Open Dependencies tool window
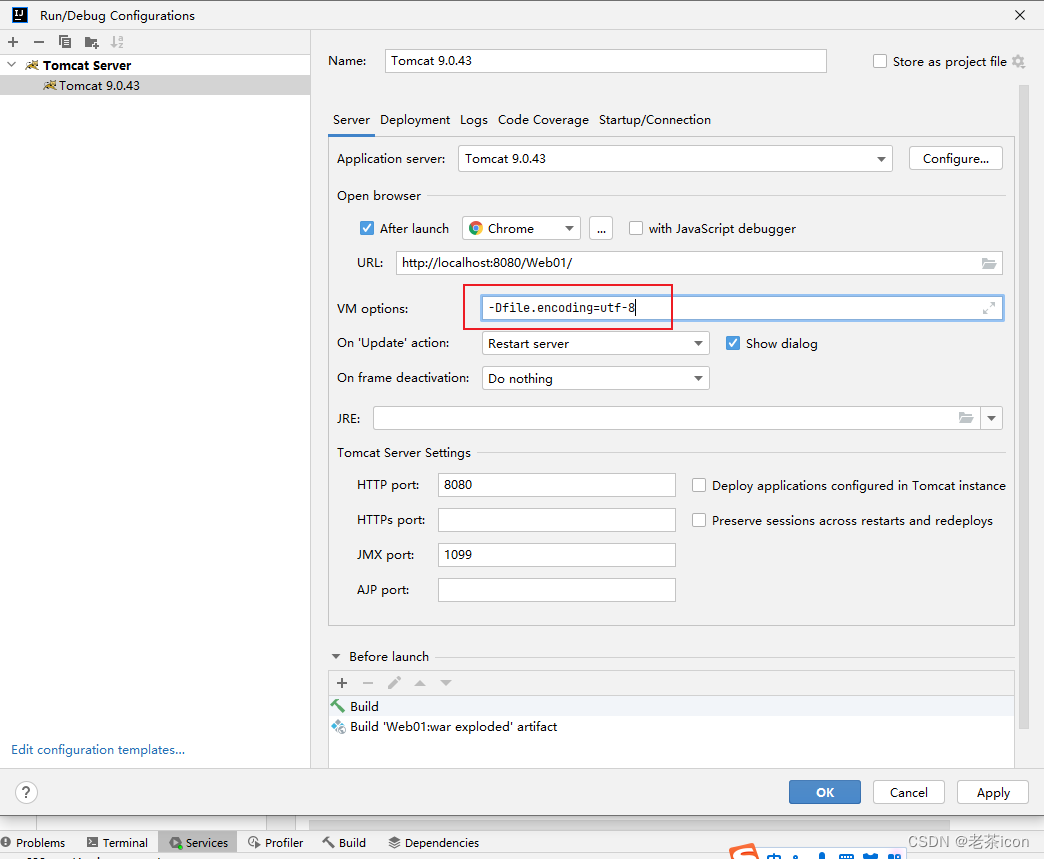1044x859 pixels. [x=434, y=842]
